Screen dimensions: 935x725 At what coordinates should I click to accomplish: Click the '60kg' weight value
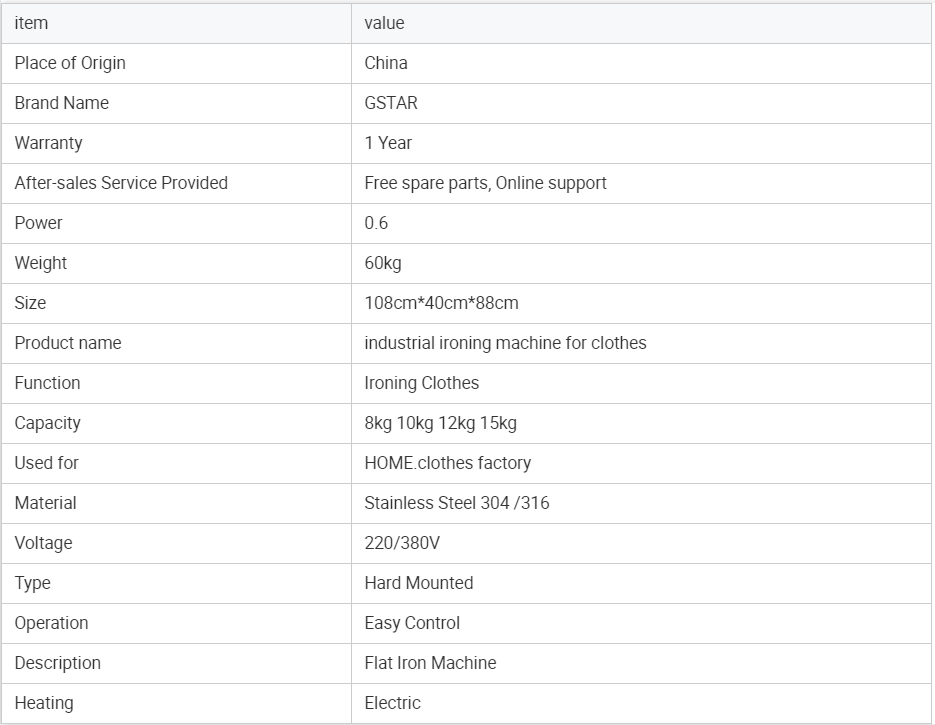383,263
